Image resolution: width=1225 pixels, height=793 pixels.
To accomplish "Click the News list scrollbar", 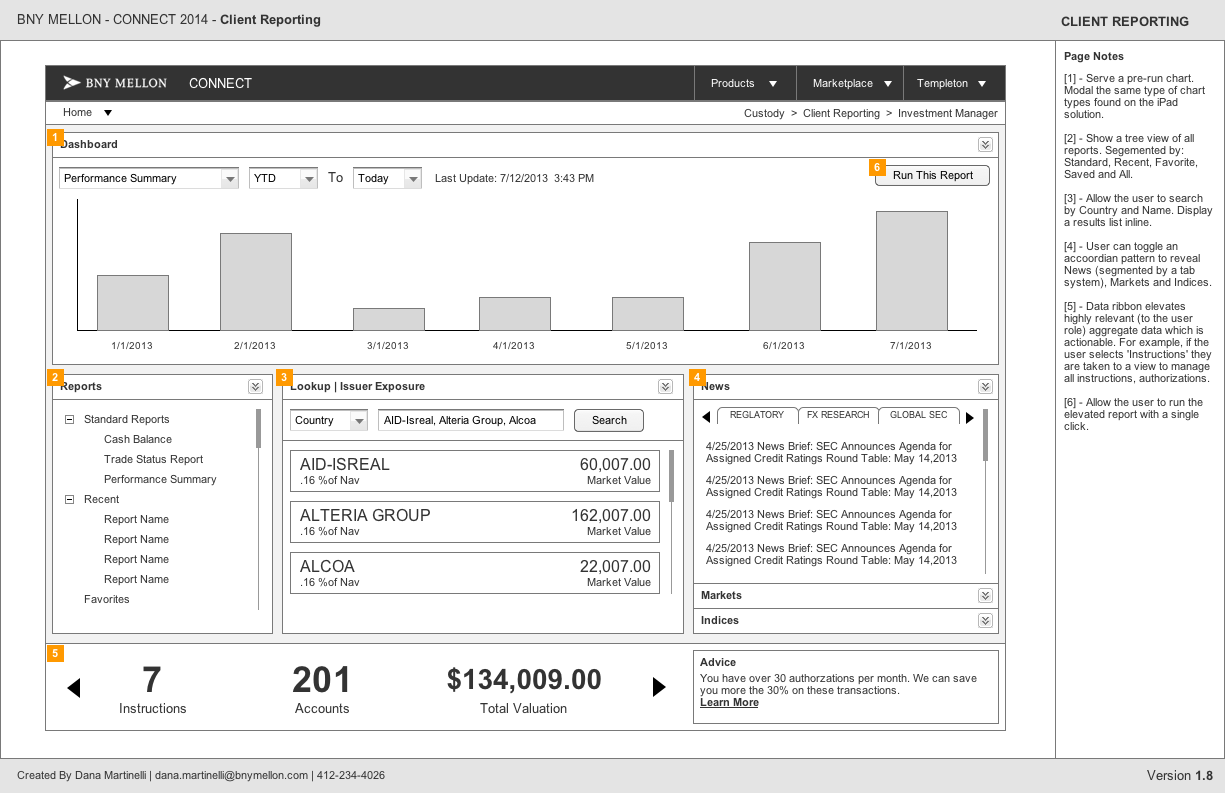I will tap(985, 435).
